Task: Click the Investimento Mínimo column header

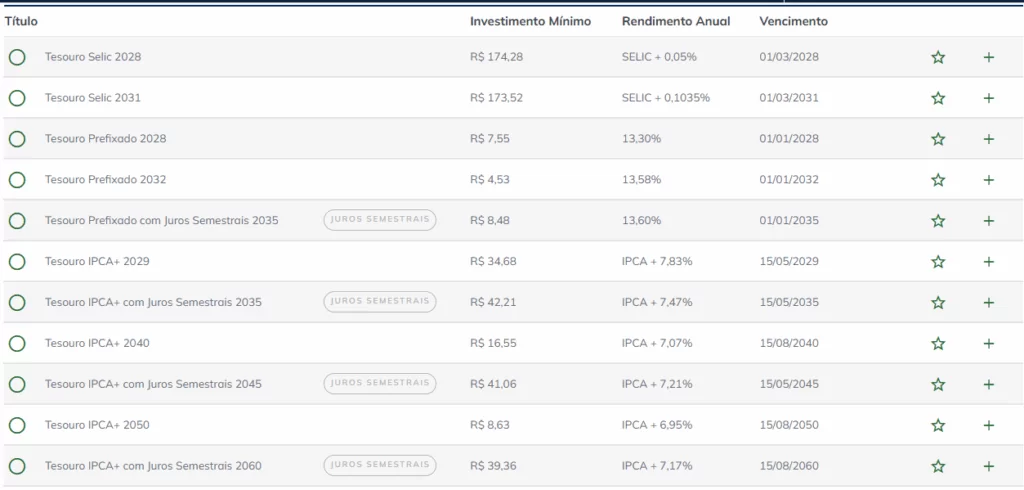Action: click(530, 21)
